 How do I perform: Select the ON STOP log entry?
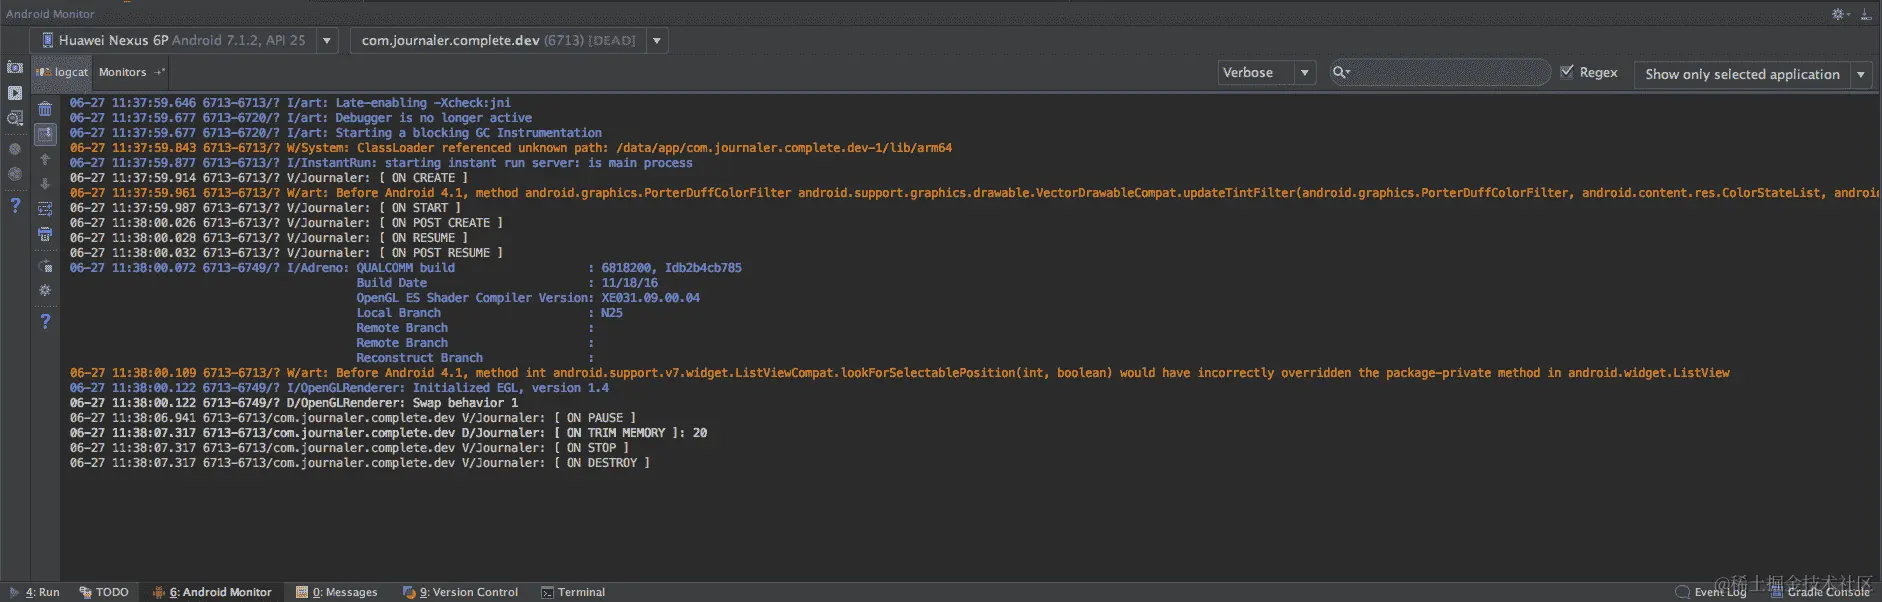pyautogui.click(x=349, y=448)
